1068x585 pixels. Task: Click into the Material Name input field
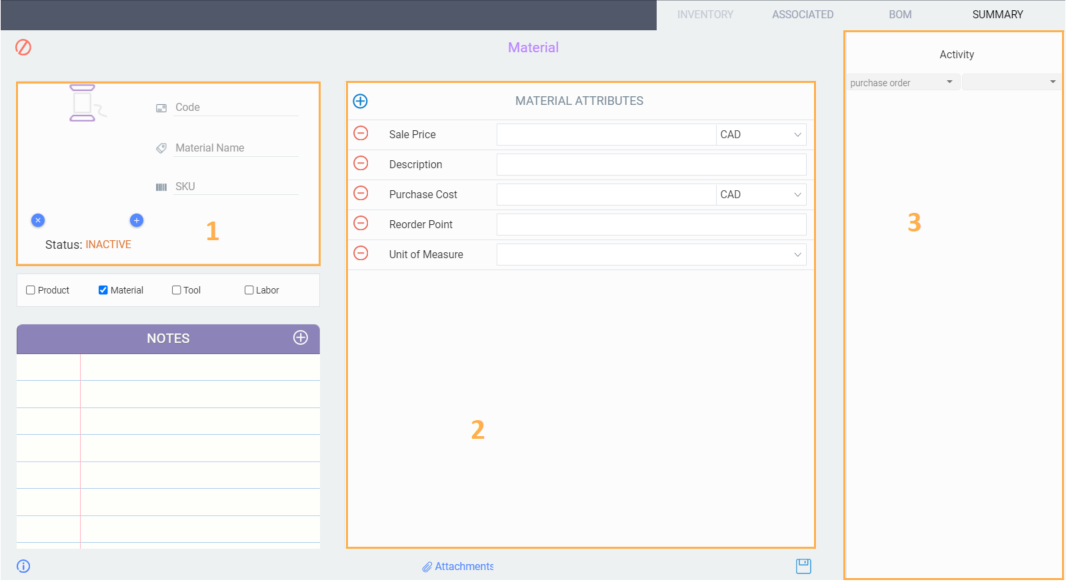pyautogui.click(x=236, y=148)
